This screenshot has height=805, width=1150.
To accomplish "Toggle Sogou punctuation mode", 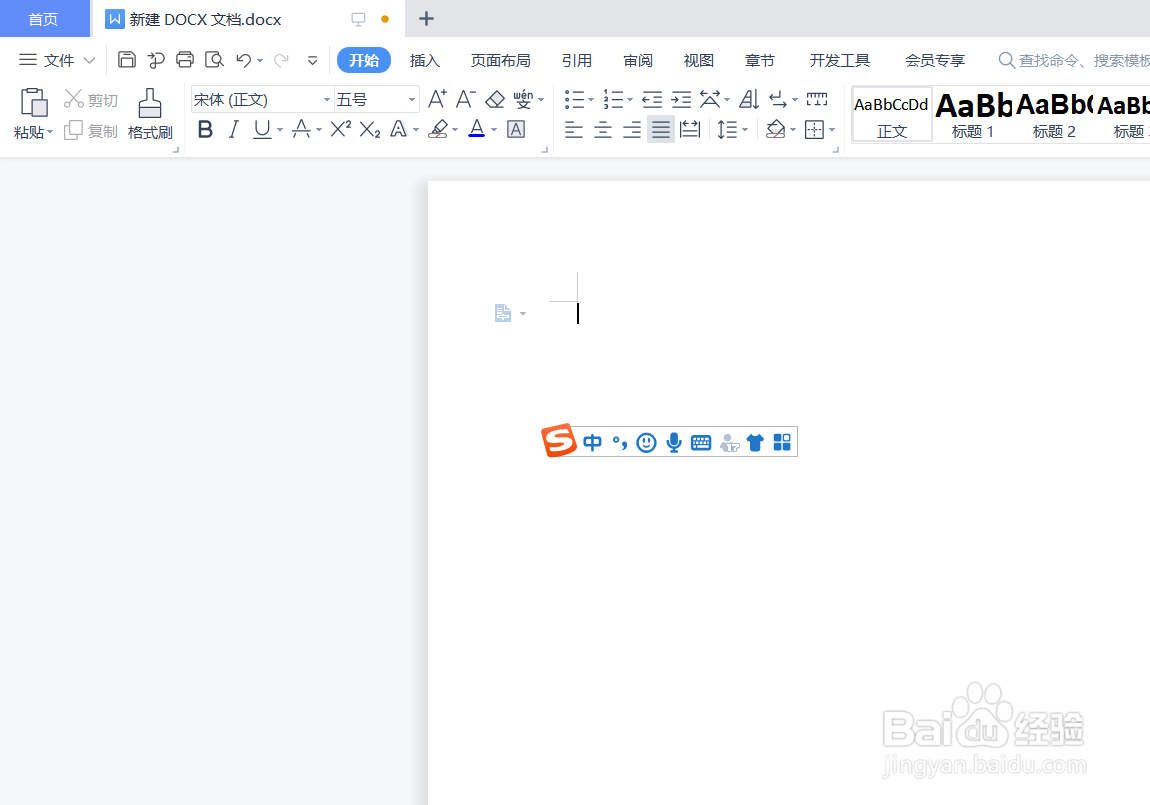I will click(620, 442).
